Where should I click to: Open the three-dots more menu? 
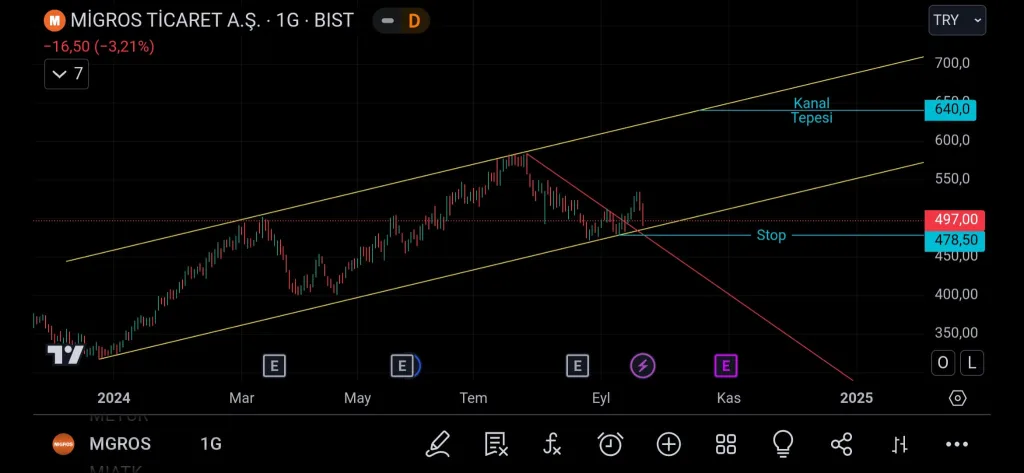click(957, 445)
